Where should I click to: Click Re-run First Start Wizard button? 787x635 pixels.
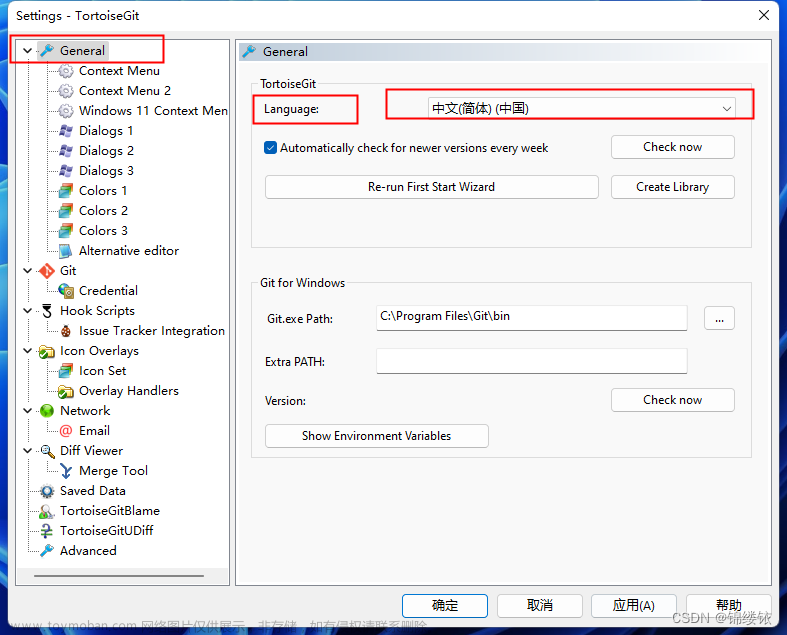(432, 187)
